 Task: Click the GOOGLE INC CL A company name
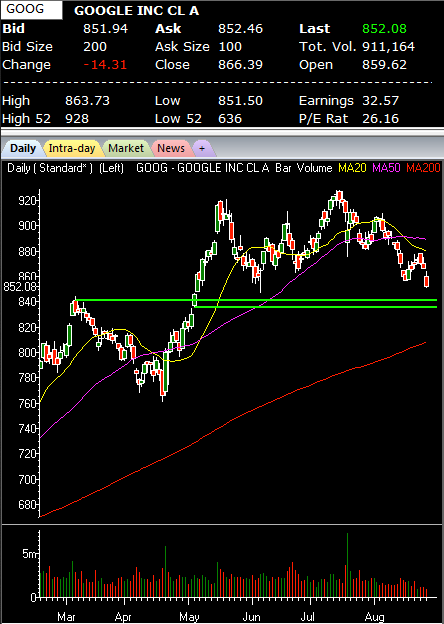136,11
